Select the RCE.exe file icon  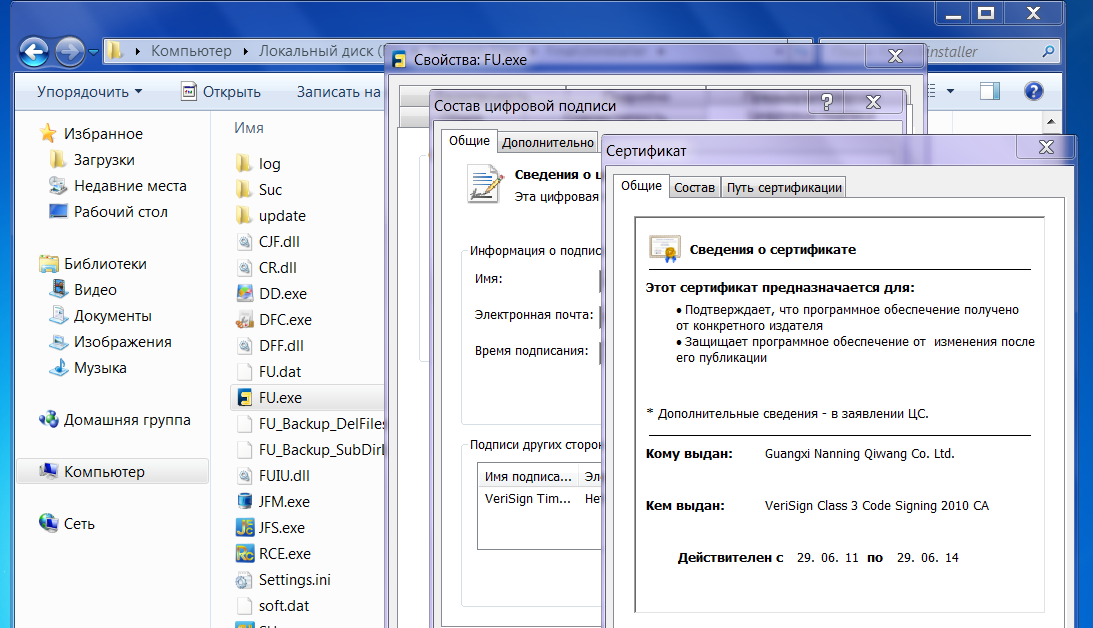click(x=245, y=553)
